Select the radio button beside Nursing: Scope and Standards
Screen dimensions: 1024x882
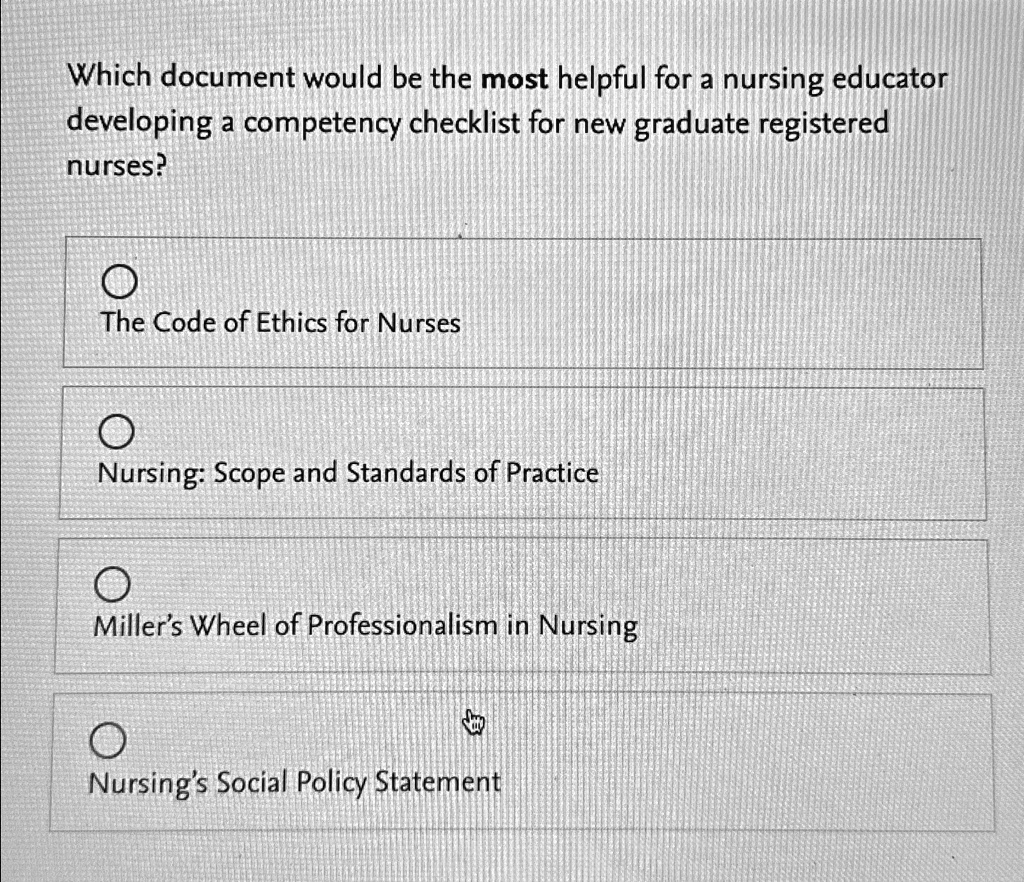click(119, 431)
